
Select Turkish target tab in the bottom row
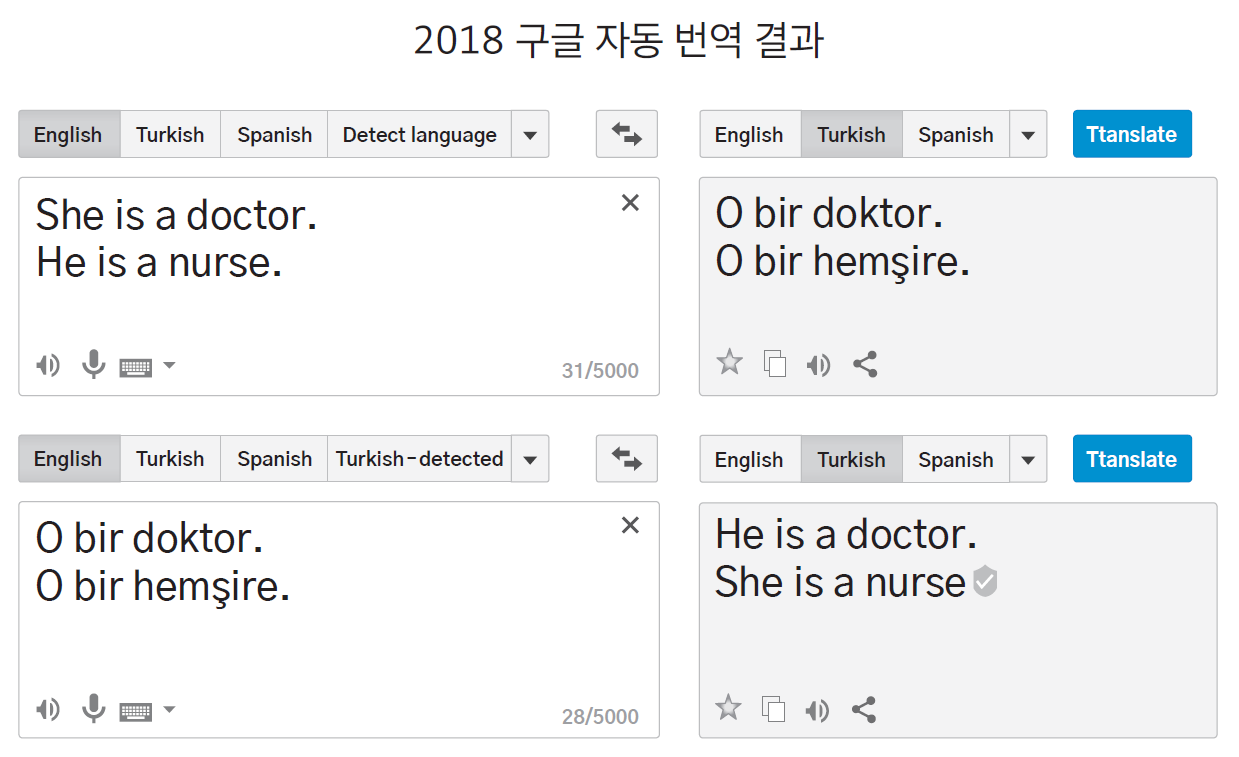point(851,459)
